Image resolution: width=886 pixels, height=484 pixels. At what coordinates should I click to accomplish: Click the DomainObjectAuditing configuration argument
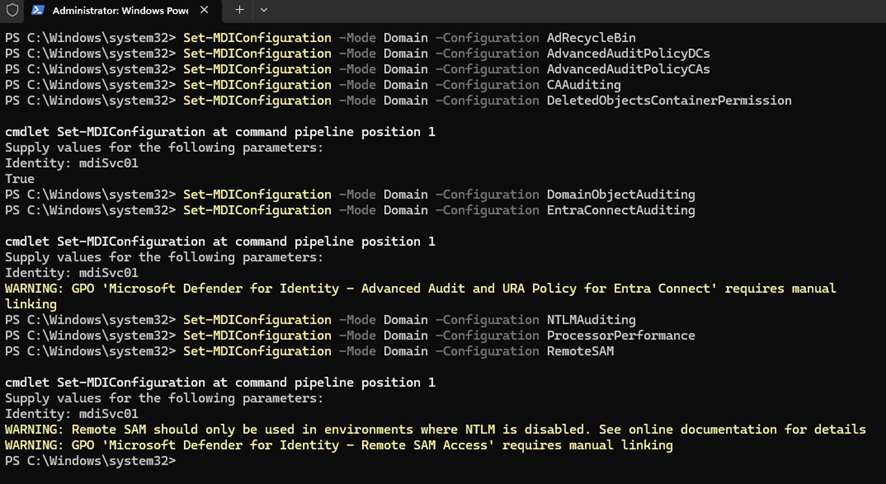(621, 194)
